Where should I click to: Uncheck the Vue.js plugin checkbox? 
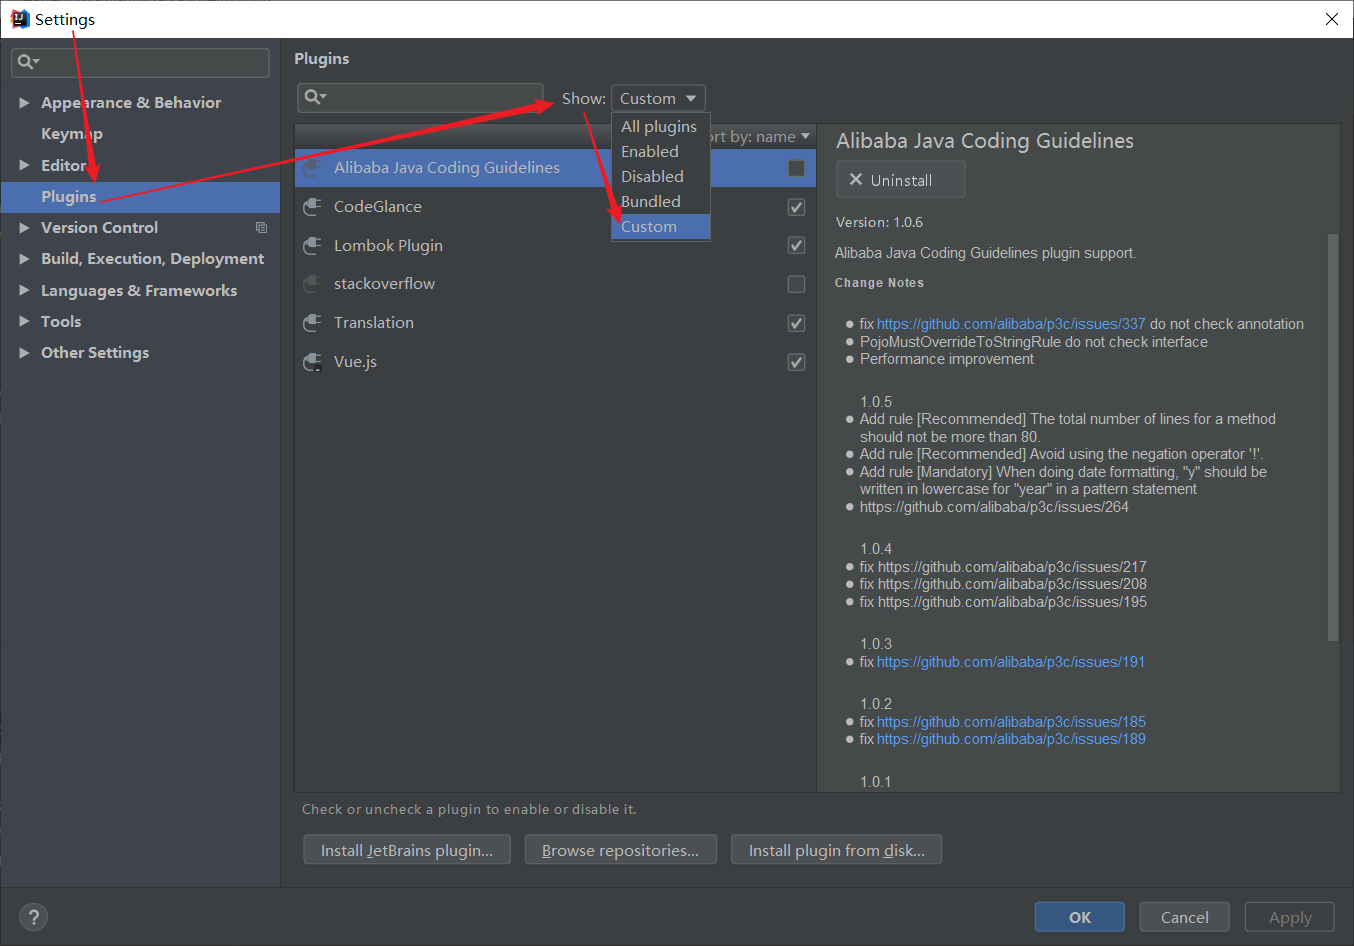796,362
